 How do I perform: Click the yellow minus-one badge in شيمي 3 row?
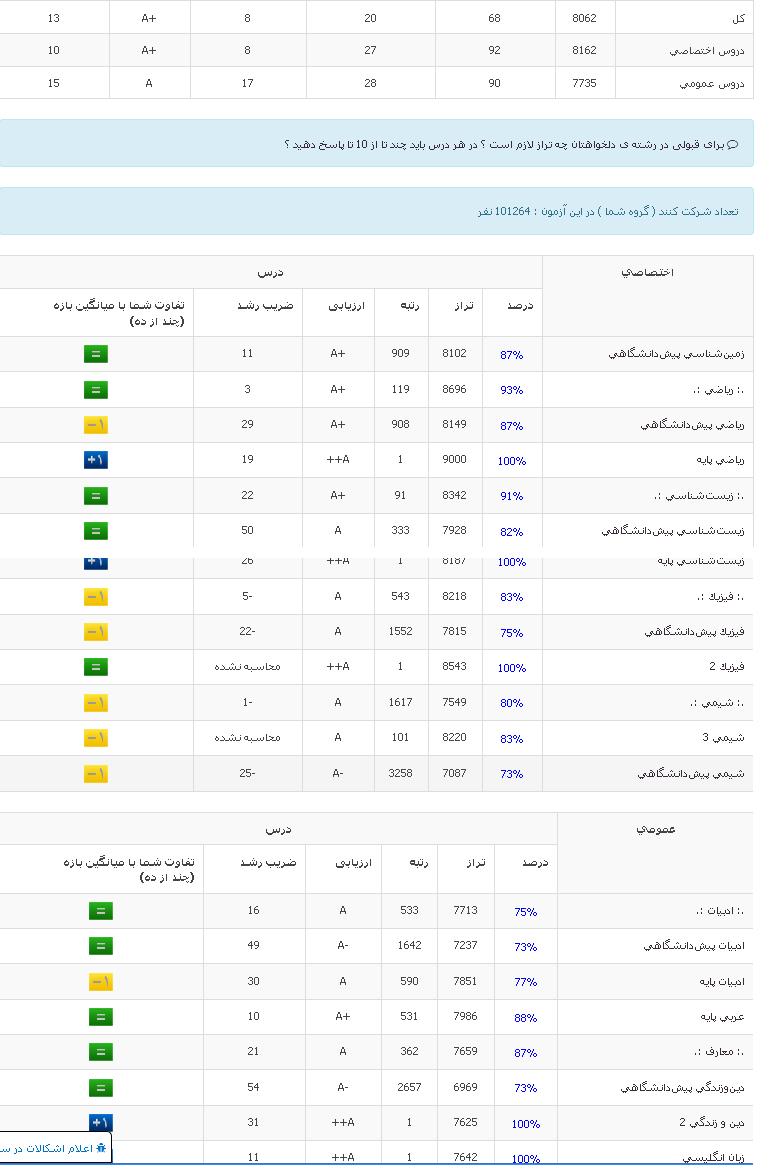point(96,738)
